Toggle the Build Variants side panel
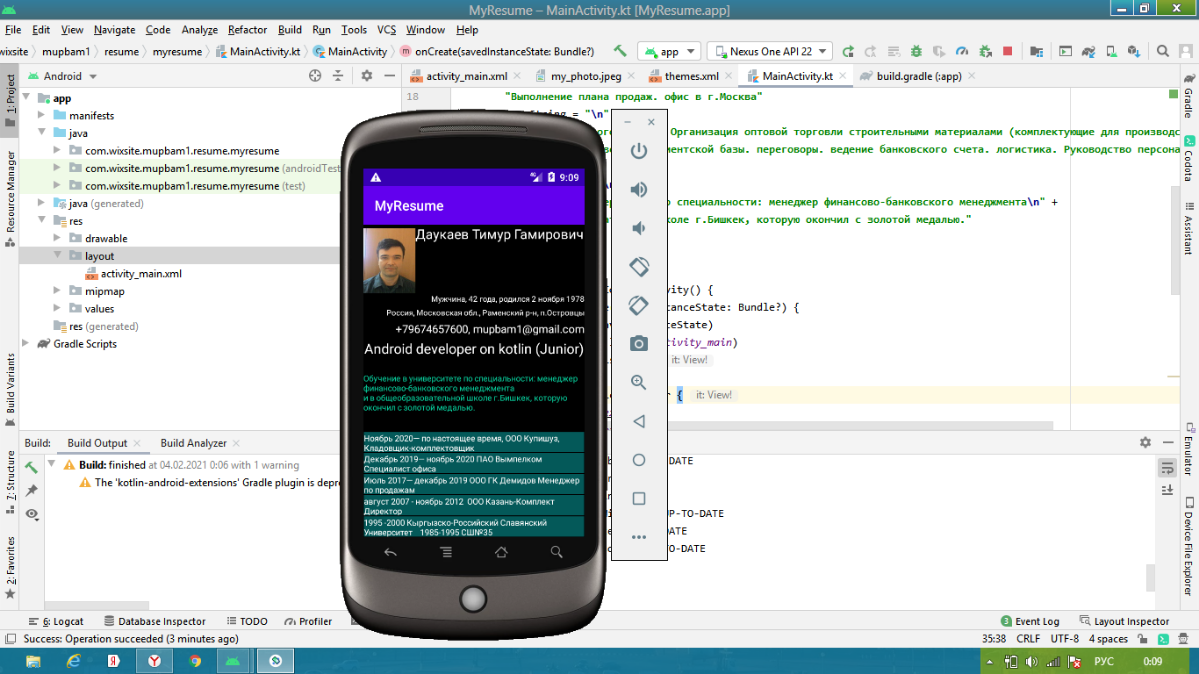This screenshot has height=674, width=1199. coord(11,384)
